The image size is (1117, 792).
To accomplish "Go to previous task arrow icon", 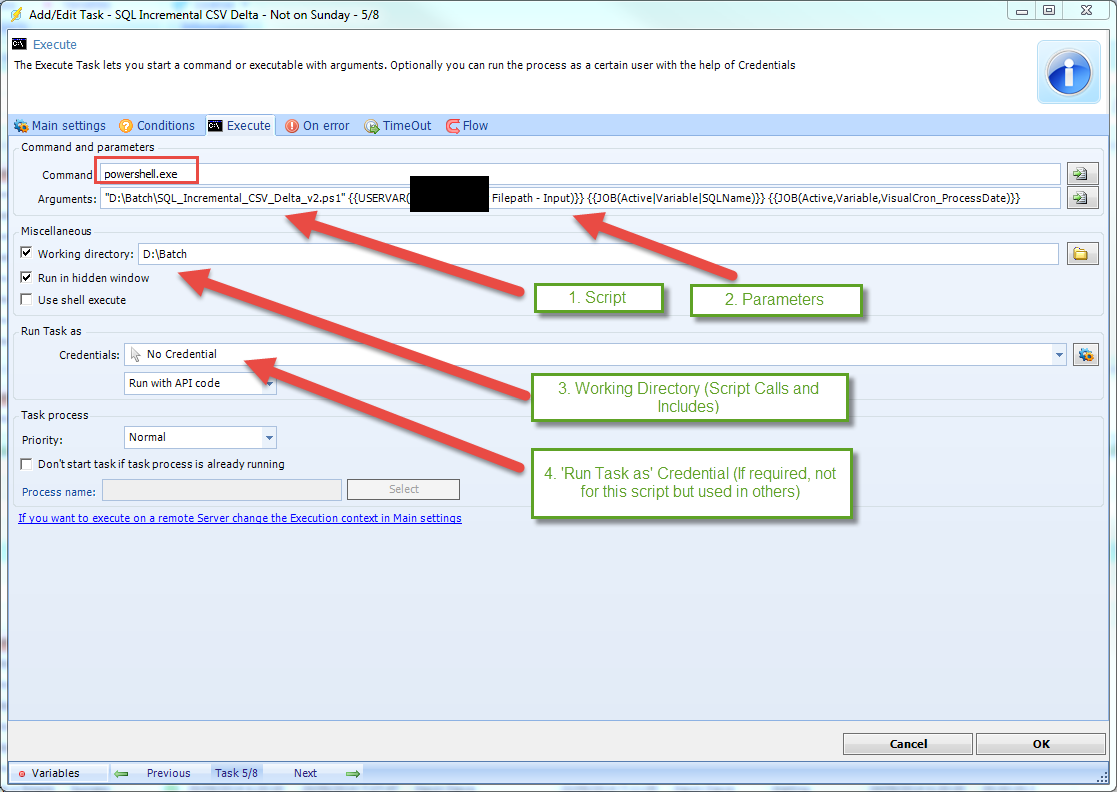I will (x=121, y=773).
